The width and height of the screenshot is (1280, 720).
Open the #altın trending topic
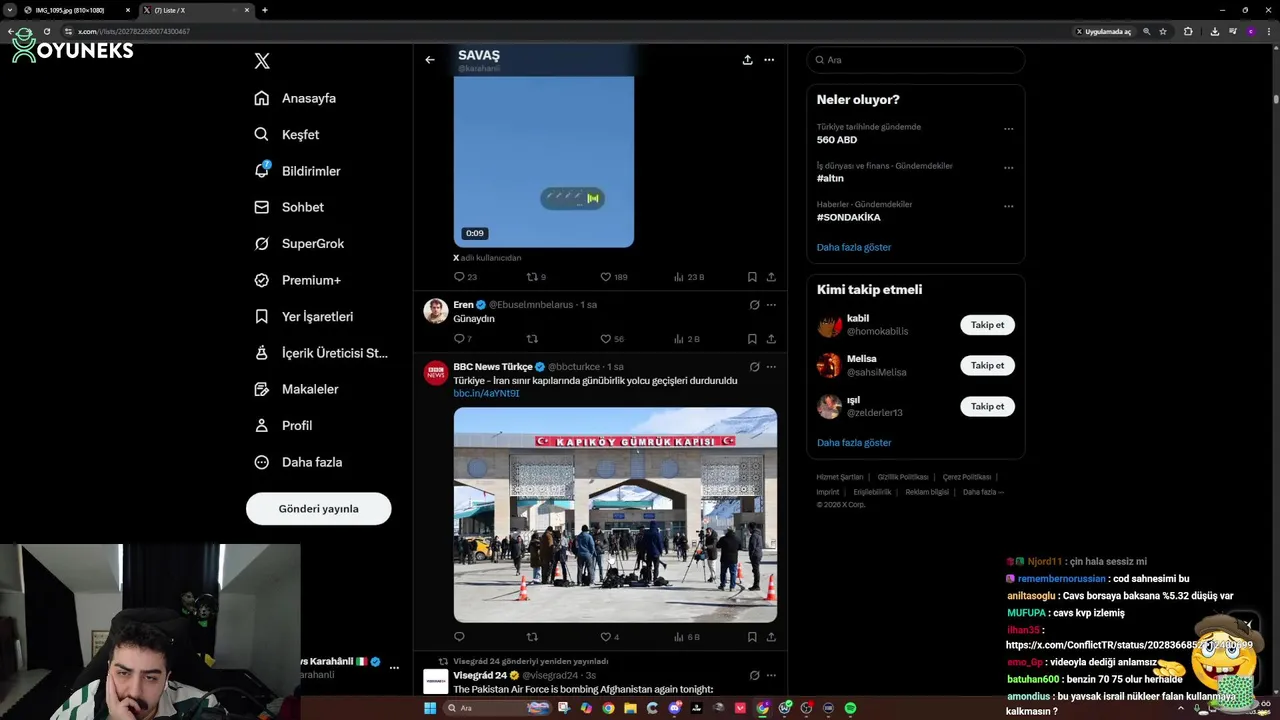tap(830, 178)
